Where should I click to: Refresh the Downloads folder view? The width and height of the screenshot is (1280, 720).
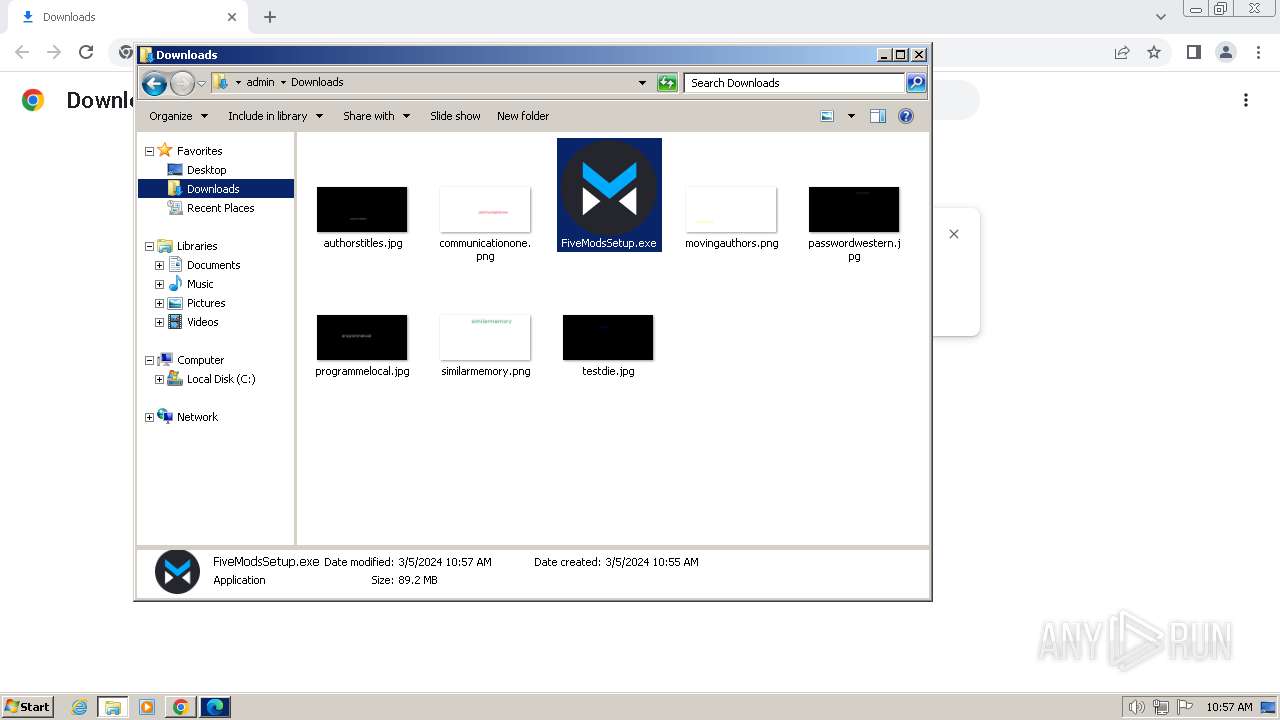tap(667, 83)
